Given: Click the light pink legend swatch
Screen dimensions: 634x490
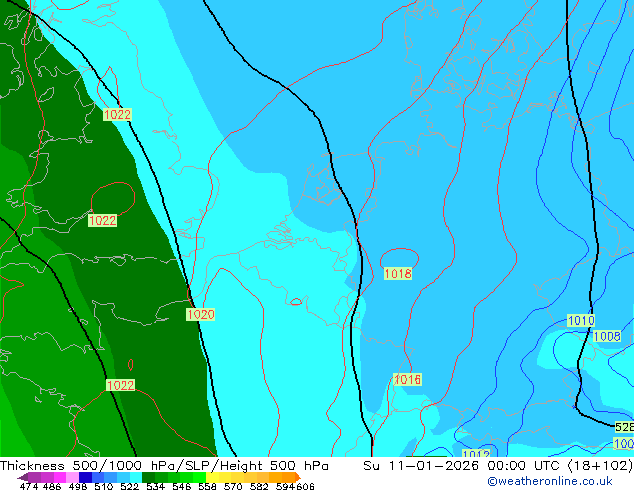Looking at the screenshot, I should click(72, 477).
